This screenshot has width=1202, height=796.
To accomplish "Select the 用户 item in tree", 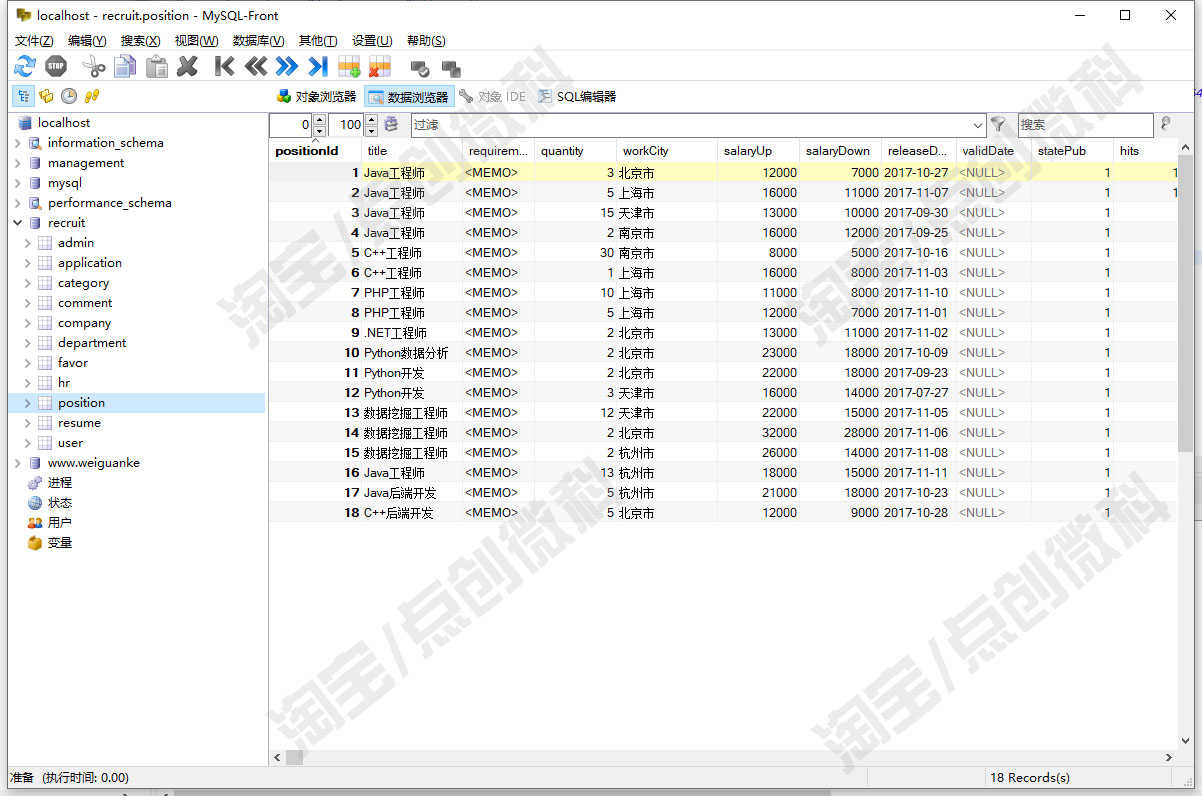I will tap(59, 523).
